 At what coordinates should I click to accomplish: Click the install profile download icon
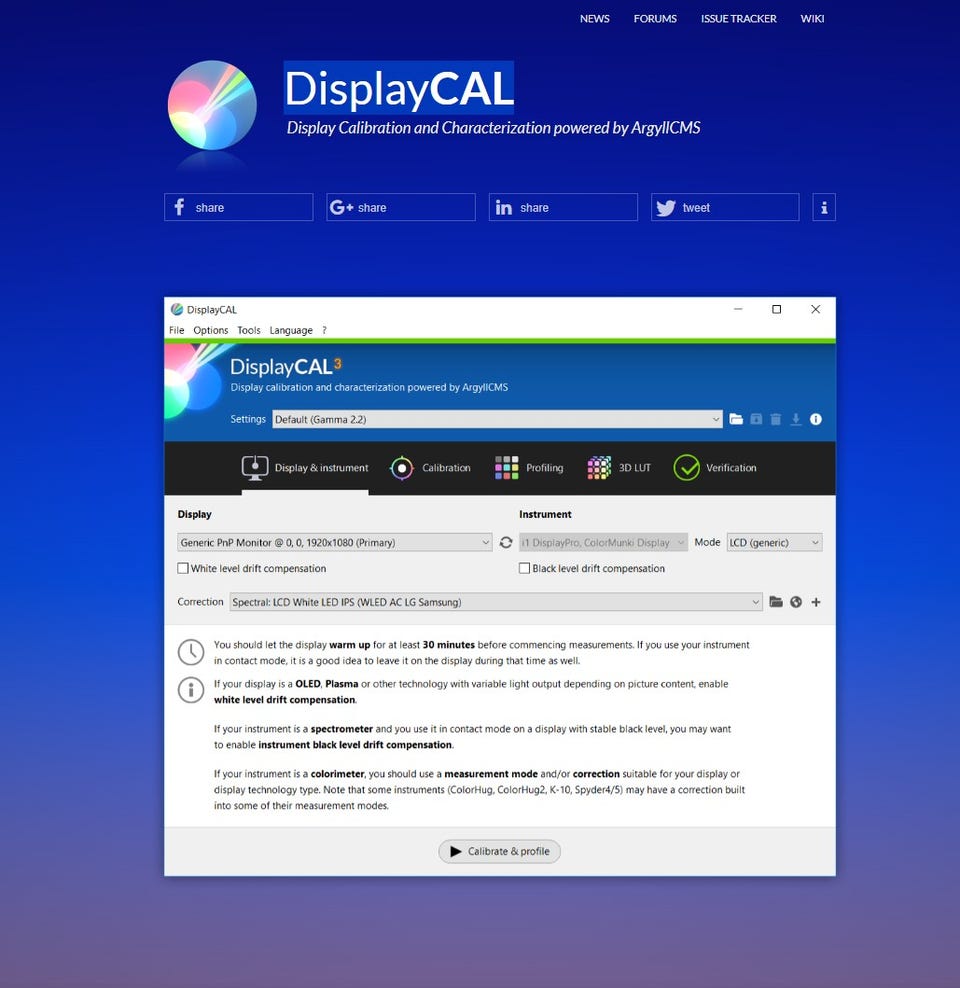click(796, 420)
